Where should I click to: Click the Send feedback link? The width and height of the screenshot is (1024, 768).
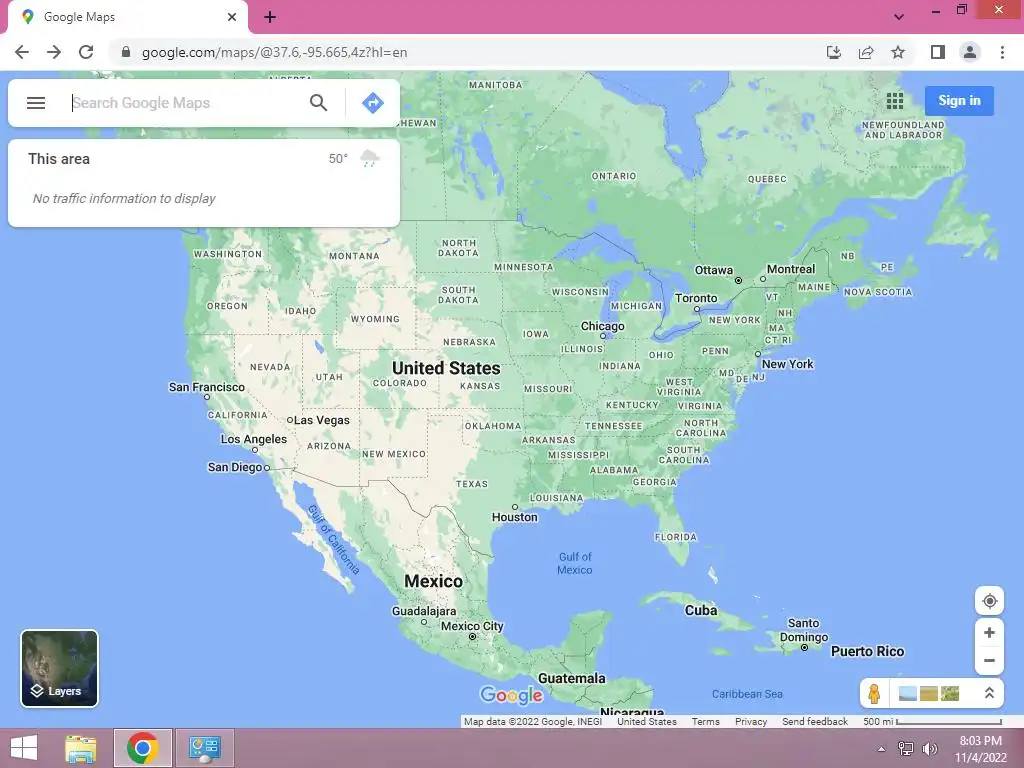click(815, 722)
